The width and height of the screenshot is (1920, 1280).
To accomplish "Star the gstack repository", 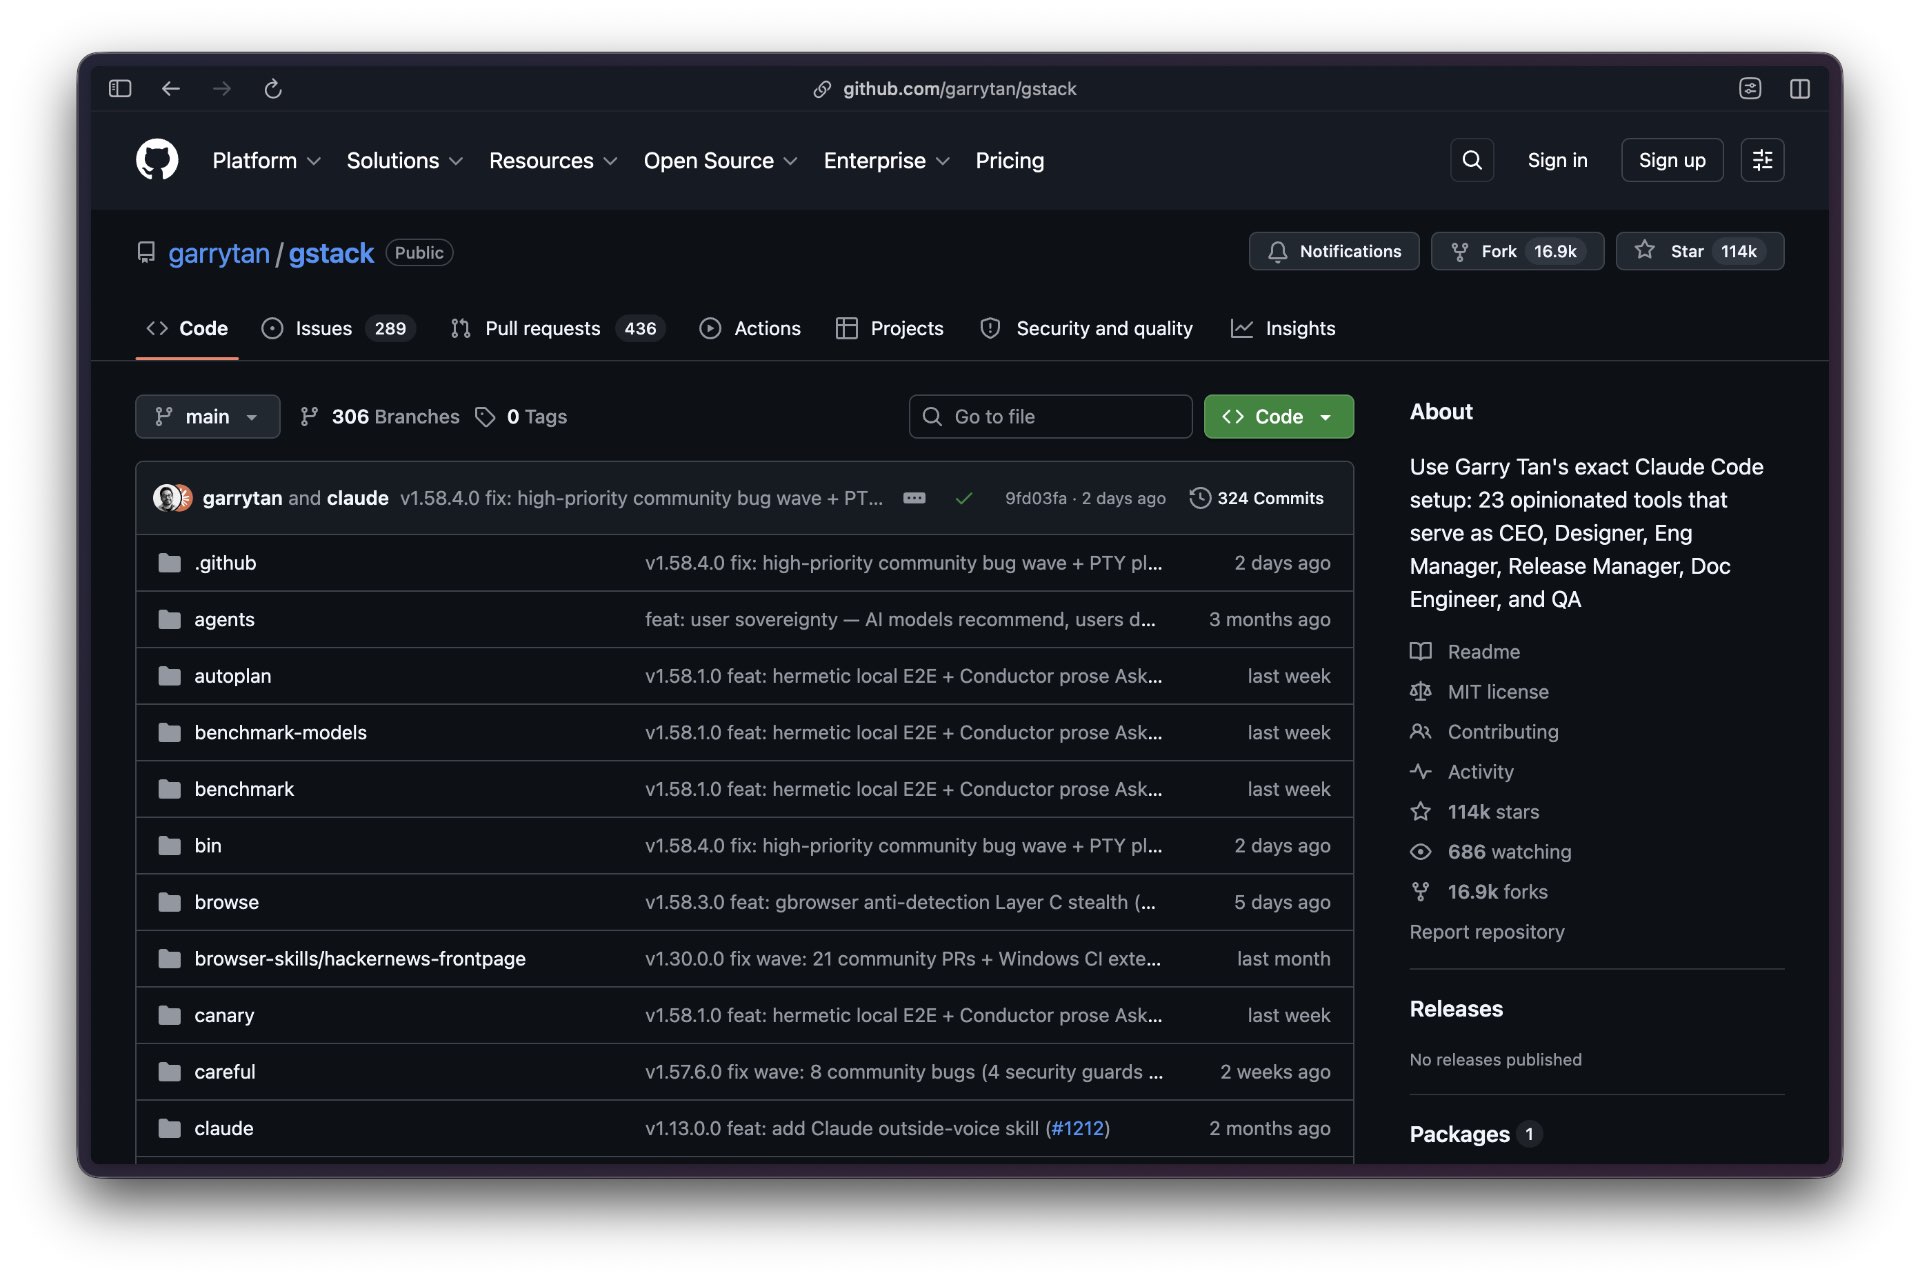I will pos(1700,251).
